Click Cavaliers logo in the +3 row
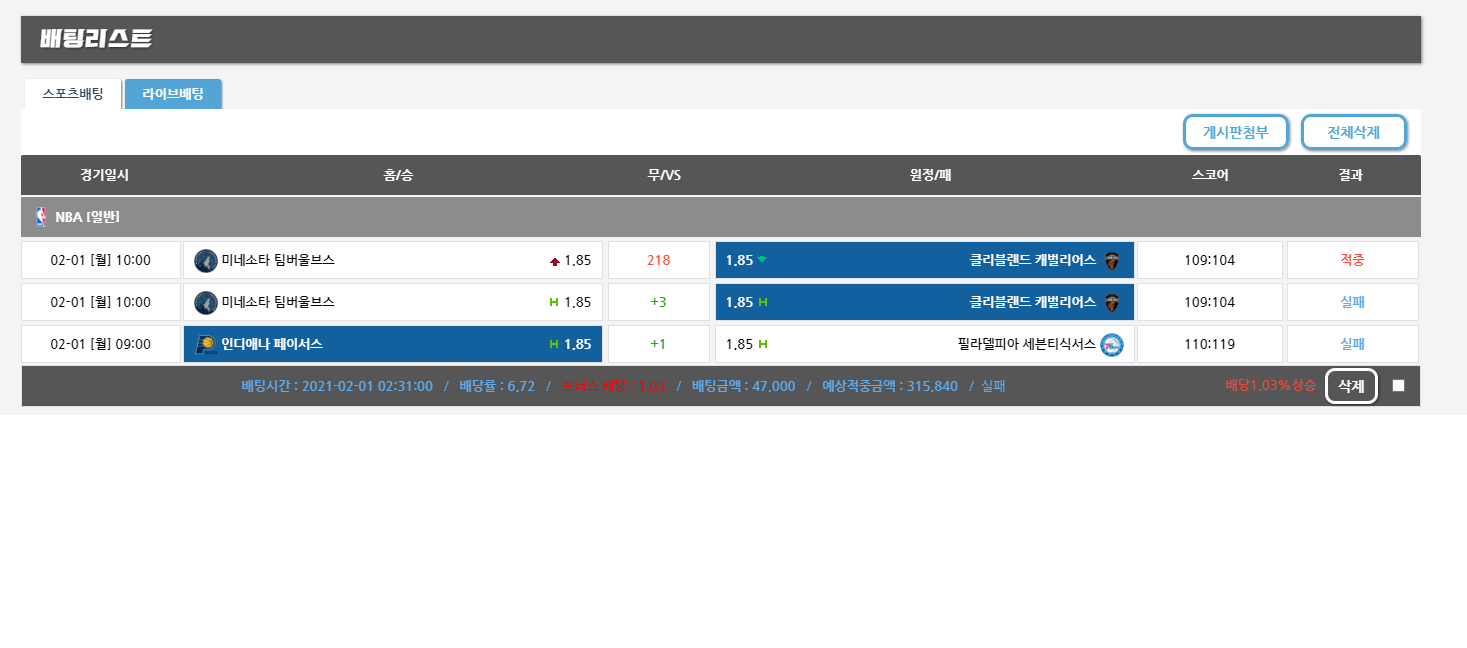The image size is (1467, 648). click(x=1111, y=302)
